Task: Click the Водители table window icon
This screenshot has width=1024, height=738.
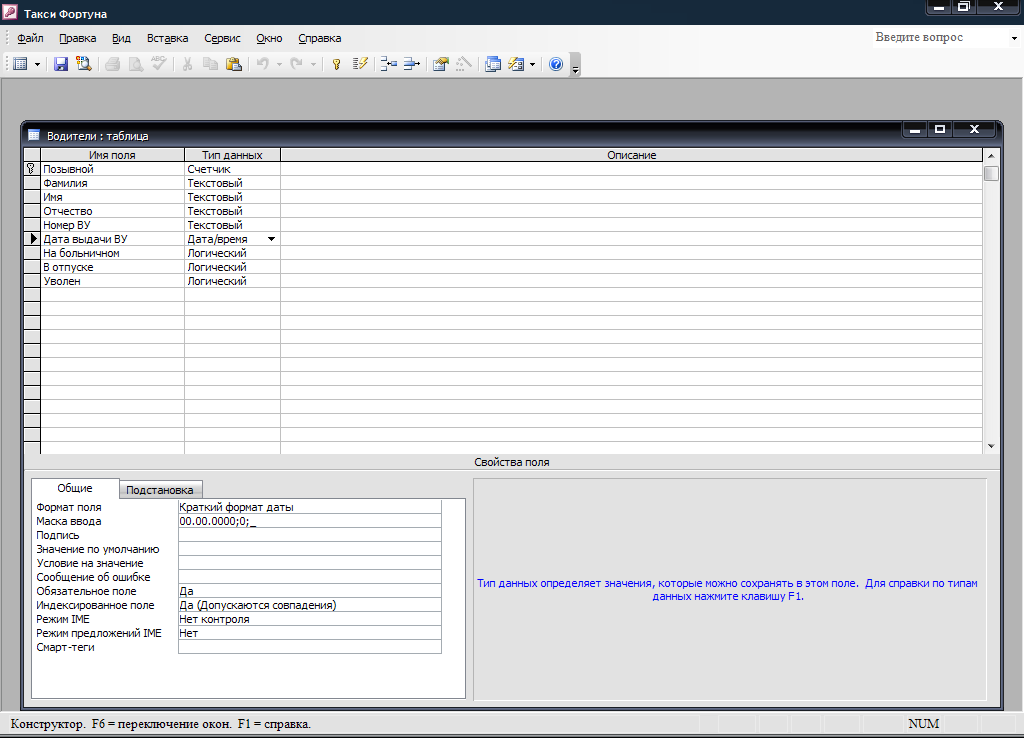Action: pos(33,135)
